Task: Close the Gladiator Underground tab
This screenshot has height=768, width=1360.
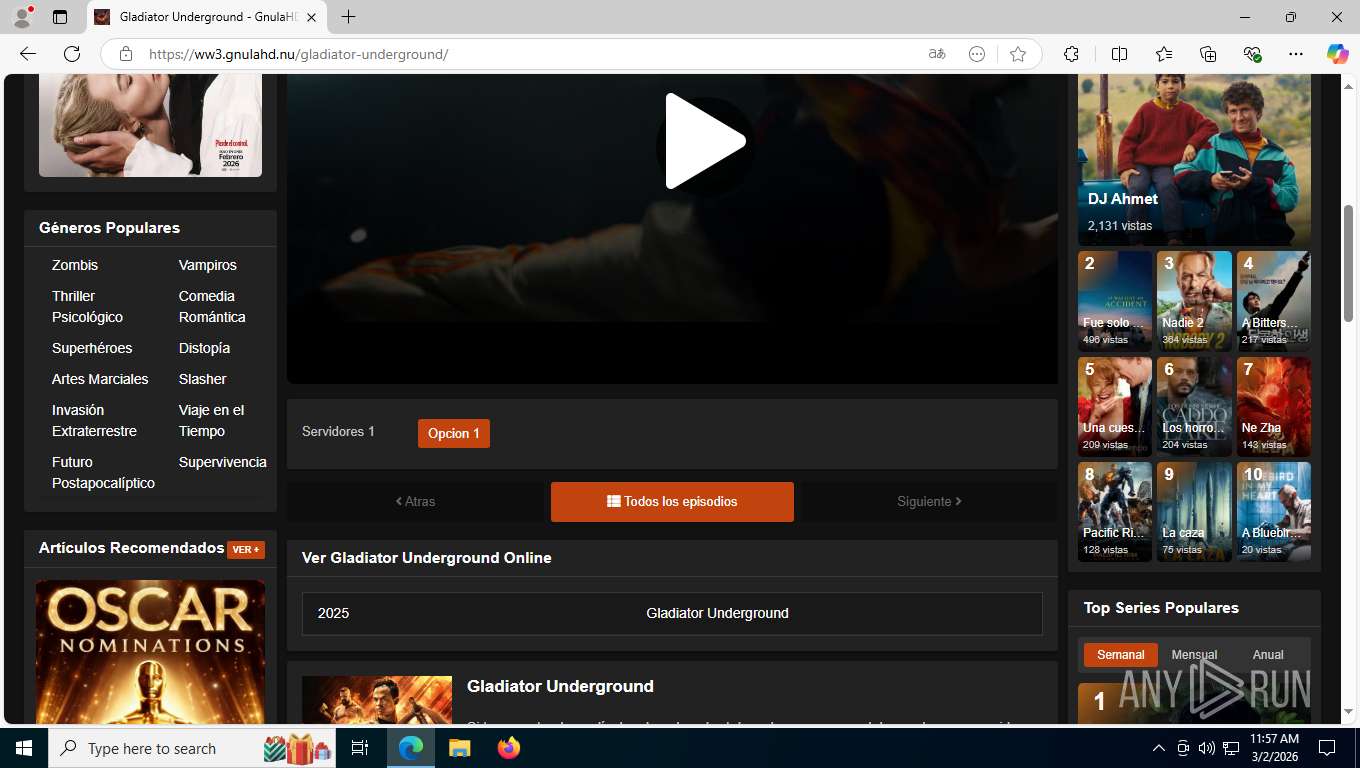Action: coord(312,17)
